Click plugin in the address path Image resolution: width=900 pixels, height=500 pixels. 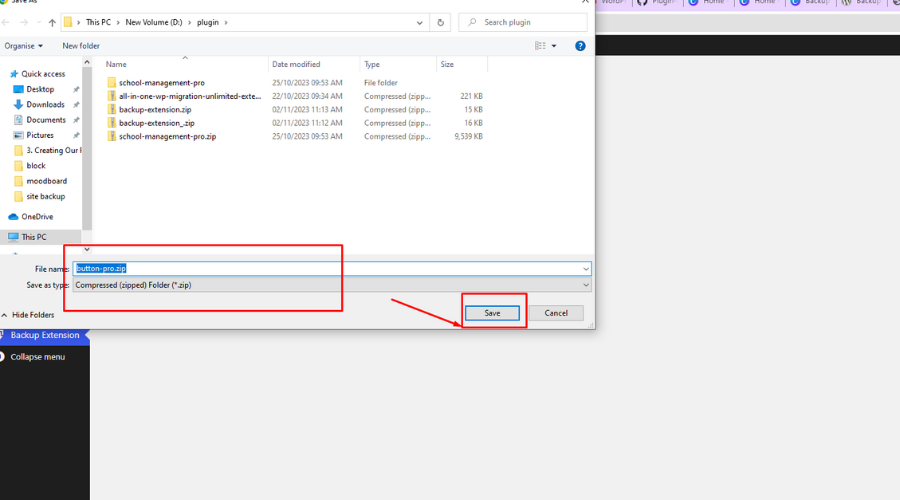point(208,22)
